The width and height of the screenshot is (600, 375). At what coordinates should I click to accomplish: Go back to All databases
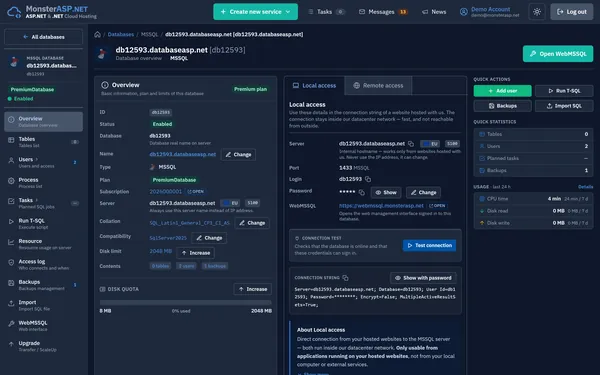pyautogui.click(x=44, y=37)
